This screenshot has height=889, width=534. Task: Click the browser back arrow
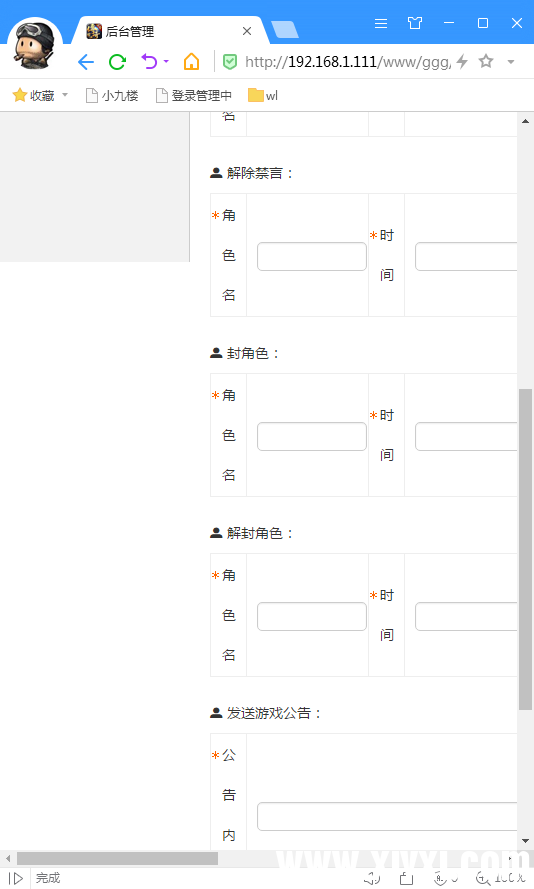(86, 62)
